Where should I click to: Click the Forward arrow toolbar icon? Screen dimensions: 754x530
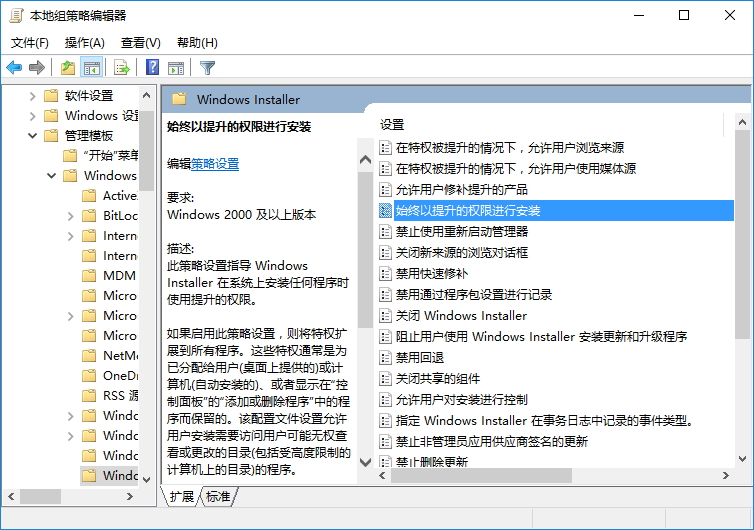pos(37,67)
